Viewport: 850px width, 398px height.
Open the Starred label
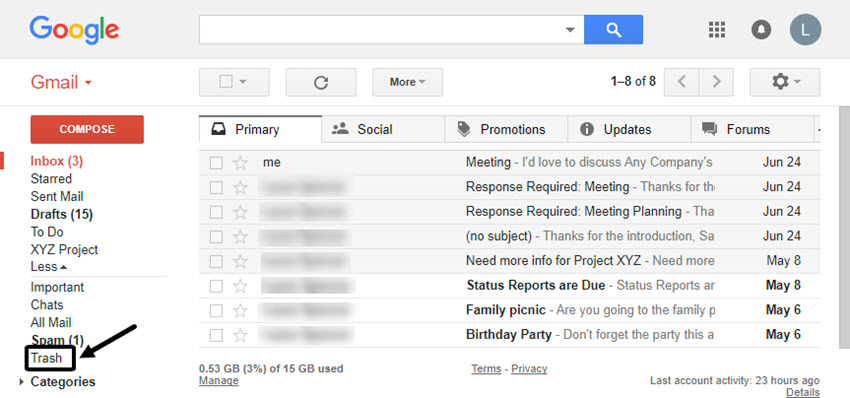coord(51,179)
